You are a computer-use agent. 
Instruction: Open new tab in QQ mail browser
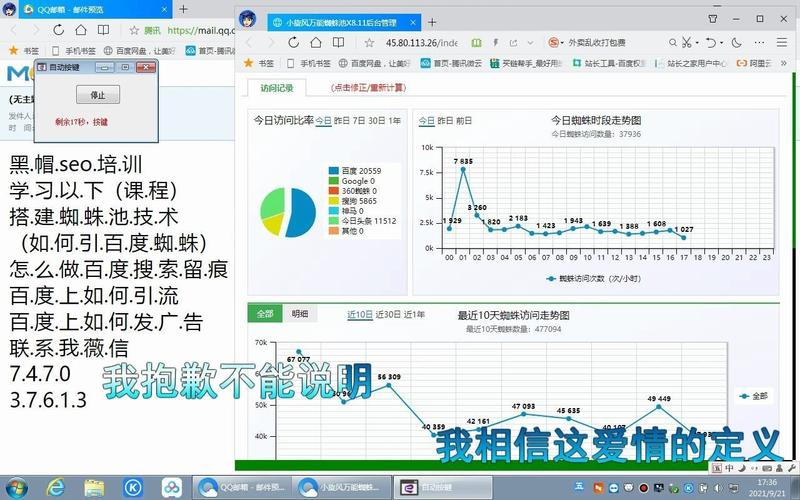183,9
